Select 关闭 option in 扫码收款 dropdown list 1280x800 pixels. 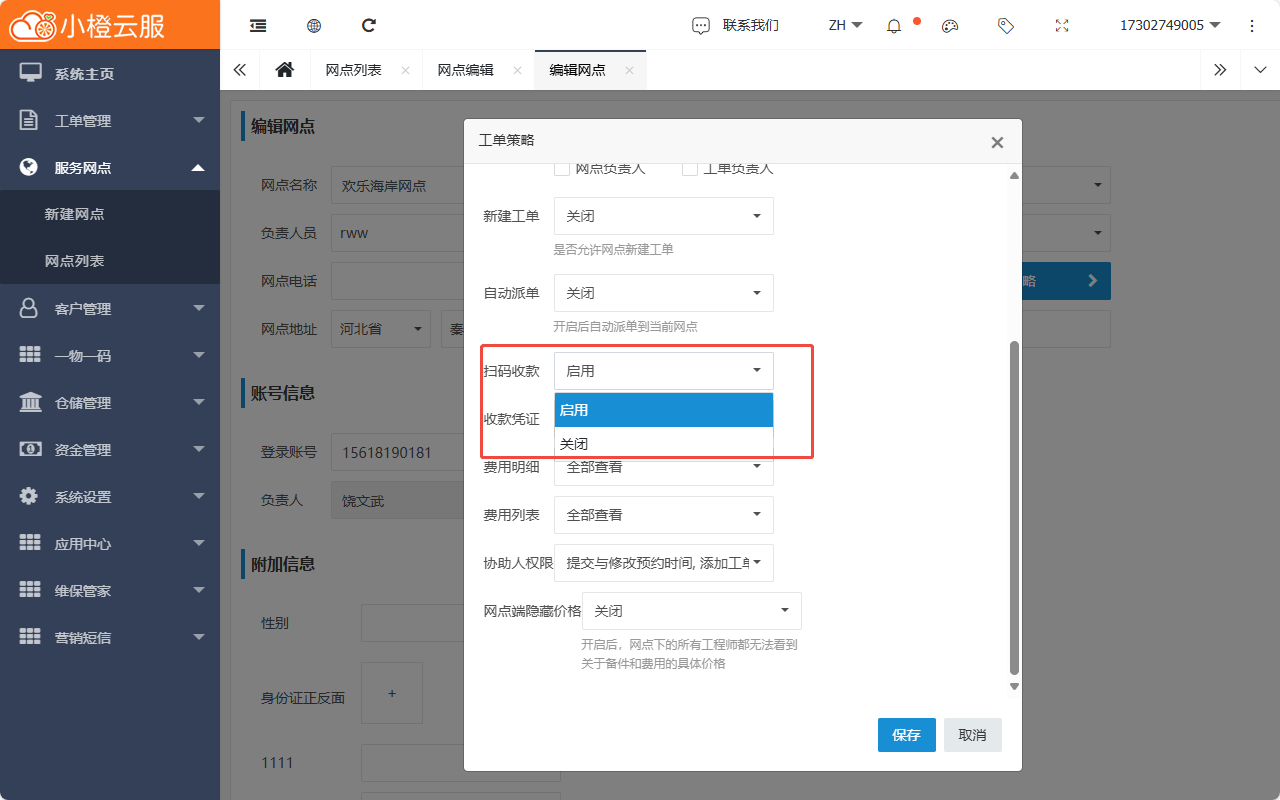663,444
